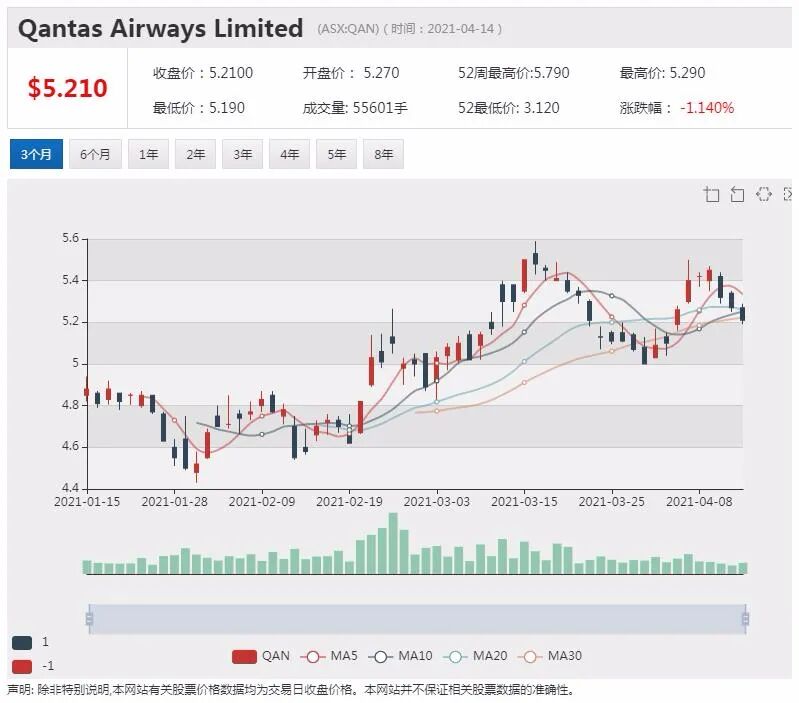Viewport: 799px width, 703px height.
Task: Click the last candlestick on the chart
Action: (742, 314)
